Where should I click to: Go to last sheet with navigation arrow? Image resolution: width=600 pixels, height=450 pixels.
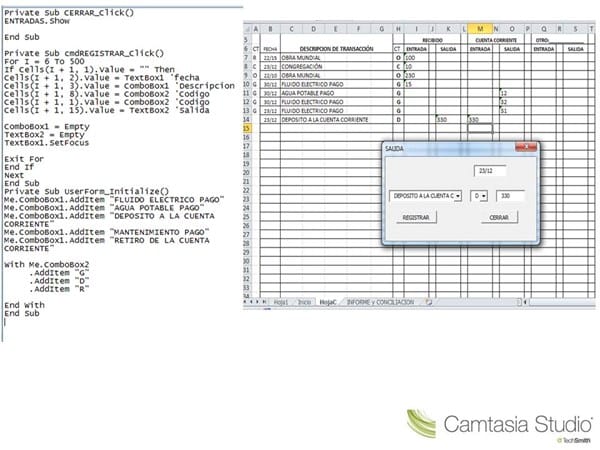click(264, 302)
